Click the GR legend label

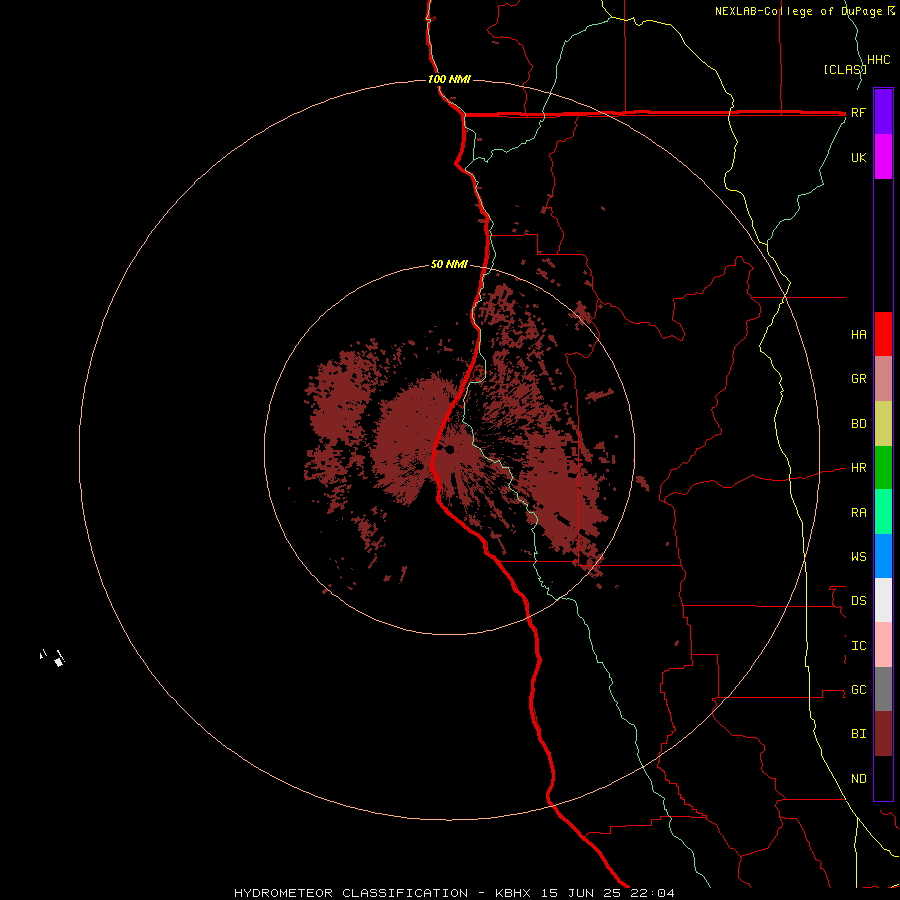[858, 379]
